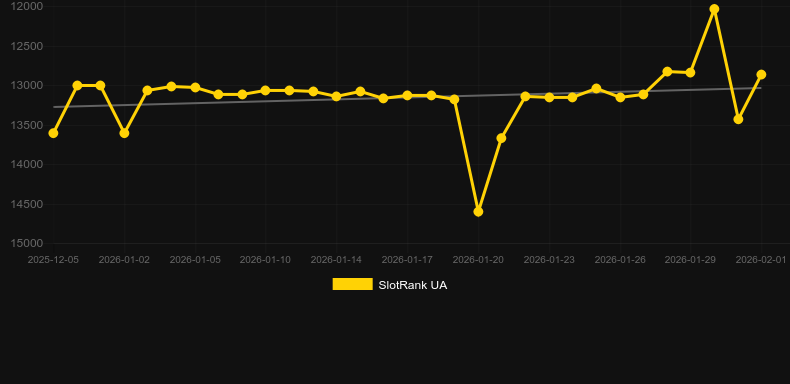Select the recovery point right after the lowest dip
Image resolution: width=790 pixels, height=384 pixels.
click(501, 138)
